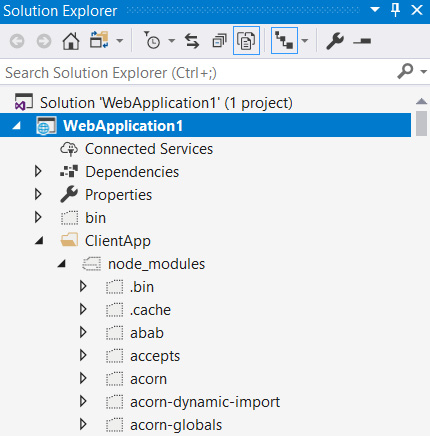430x436 pixels.
Task: Open the Solution Explorer window options menu
Action: (x=375, y=9)
